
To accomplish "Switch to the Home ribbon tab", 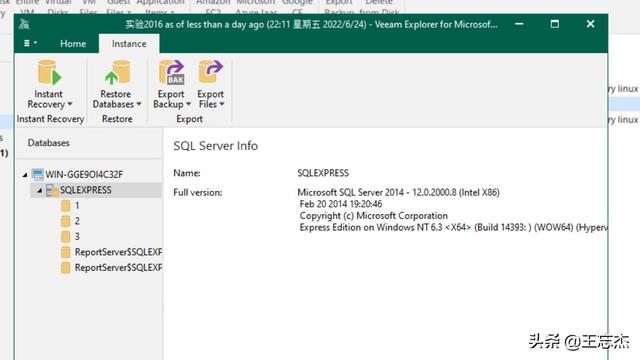I will coord(73,44).
